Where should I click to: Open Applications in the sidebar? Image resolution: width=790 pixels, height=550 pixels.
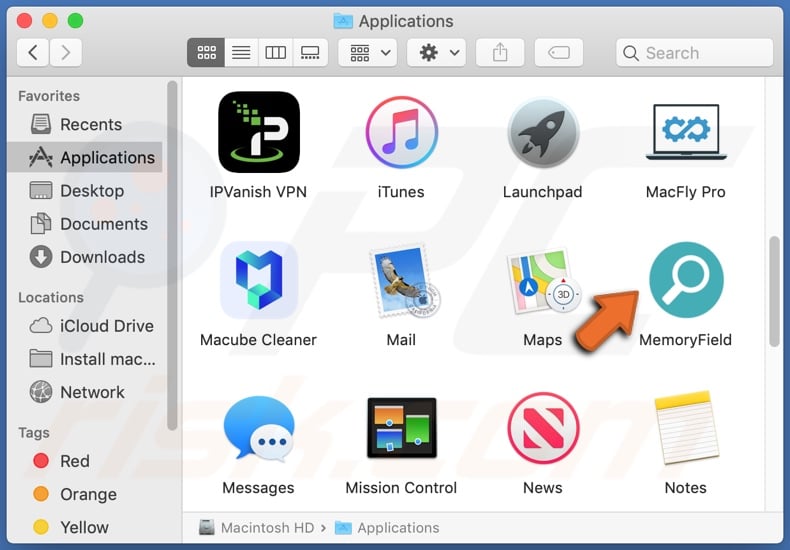85,158
